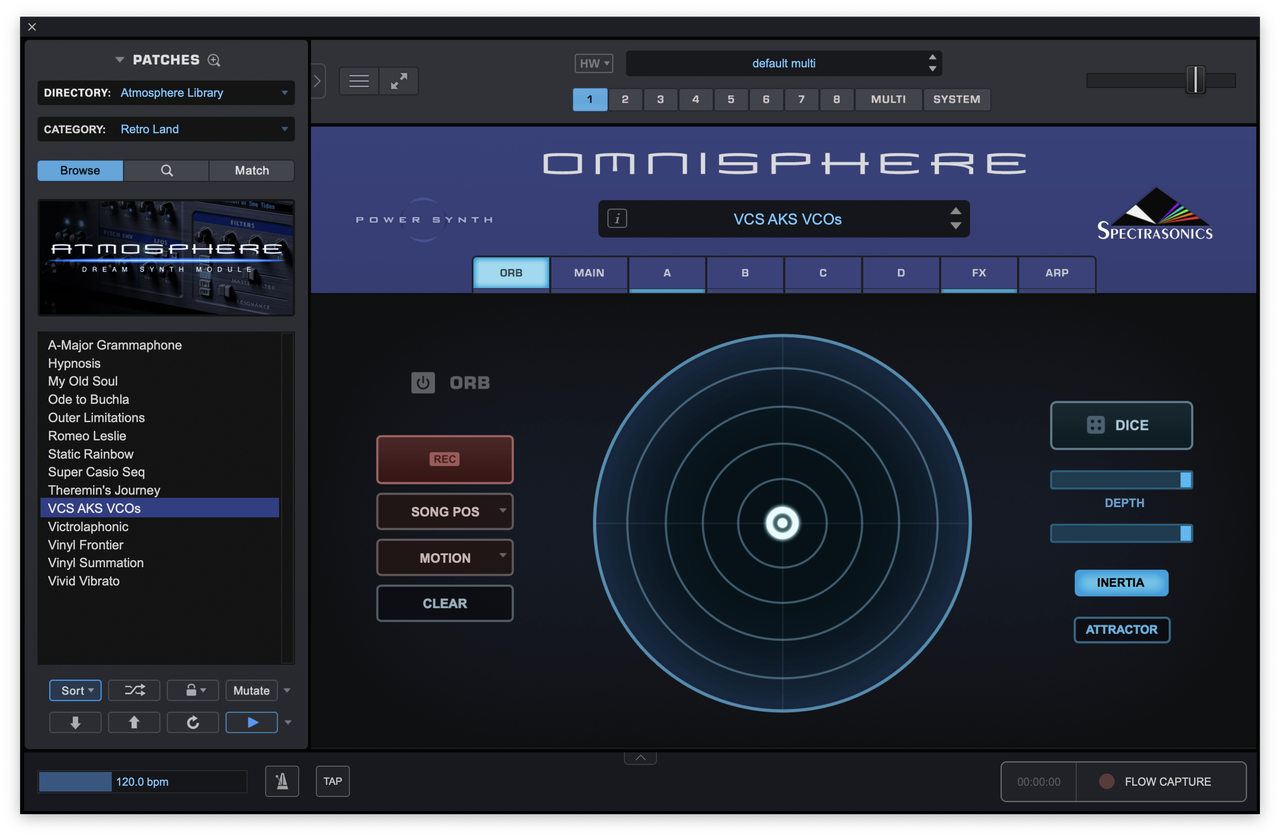Toggle the REC button
Viewport: 1280px width, 838px height.
click(x=445, y=459)
